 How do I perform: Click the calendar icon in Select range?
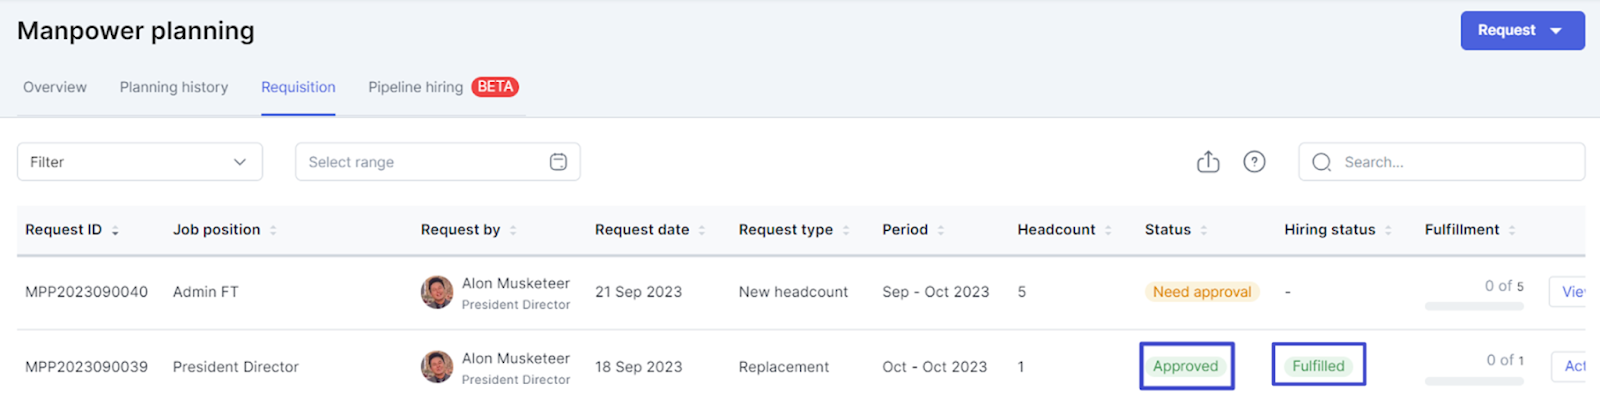tap(558, 162)
